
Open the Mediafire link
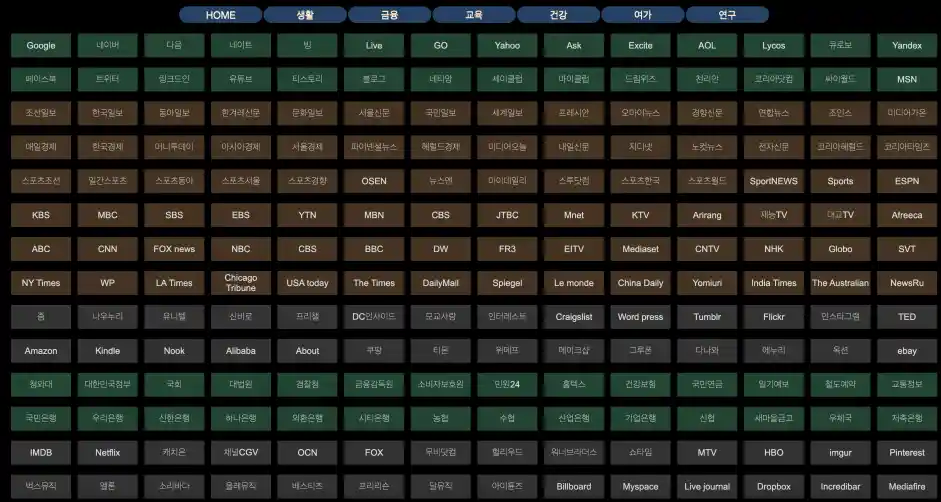click(907, 486)
